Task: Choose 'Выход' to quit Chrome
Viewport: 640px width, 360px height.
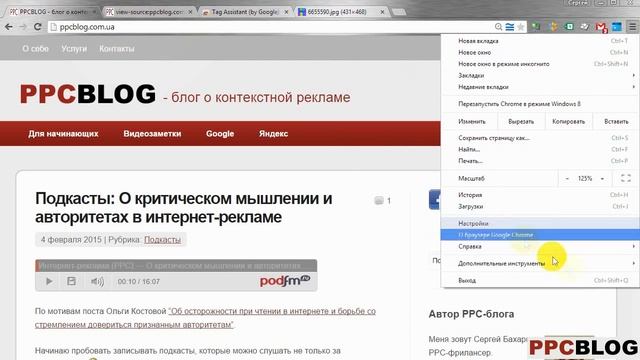Action: tap(540, 280)
